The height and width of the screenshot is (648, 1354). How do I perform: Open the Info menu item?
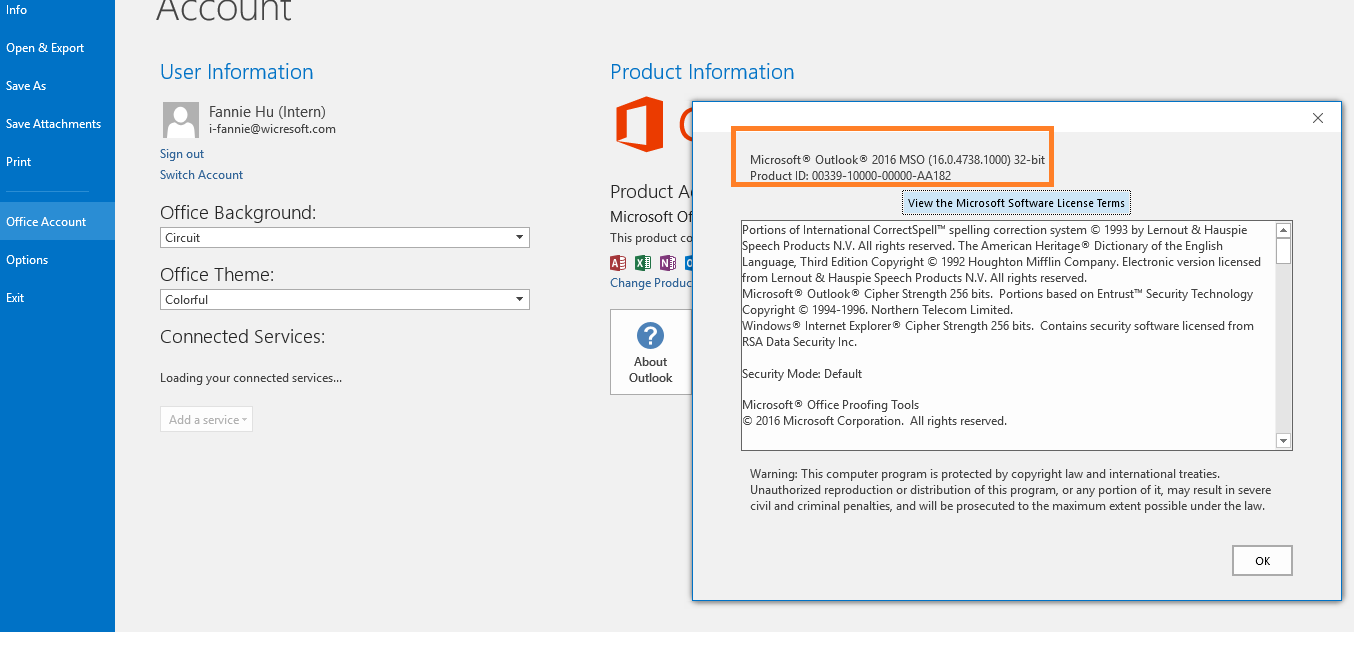click(17, 10)
